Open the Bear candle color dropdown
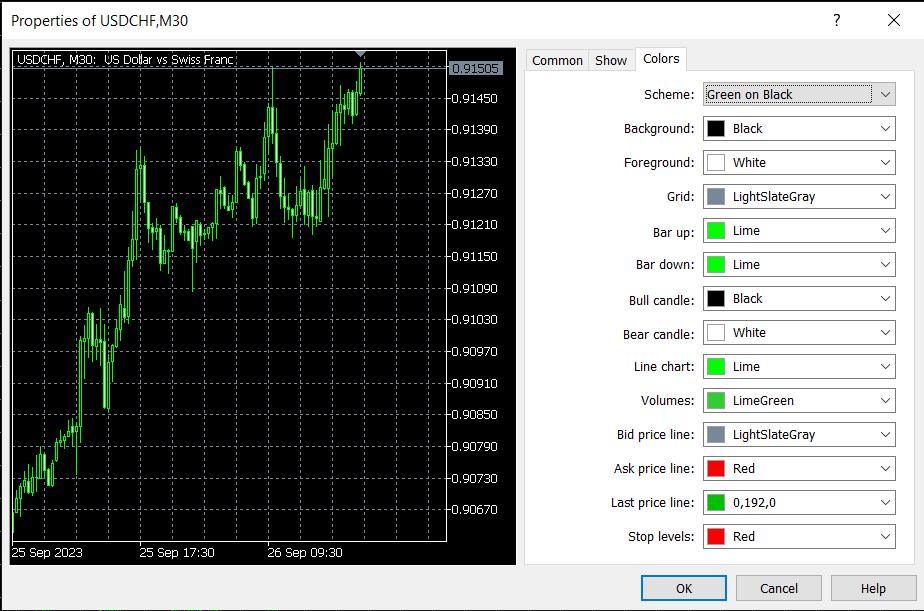924x611 pixels. point(799,332)
